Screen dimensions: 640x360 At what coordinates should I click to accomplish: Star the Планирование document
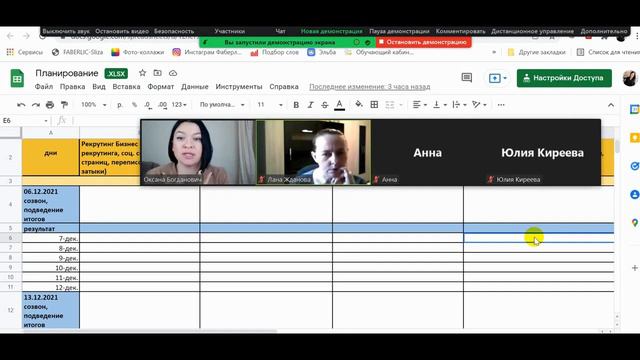click(142, 73)
